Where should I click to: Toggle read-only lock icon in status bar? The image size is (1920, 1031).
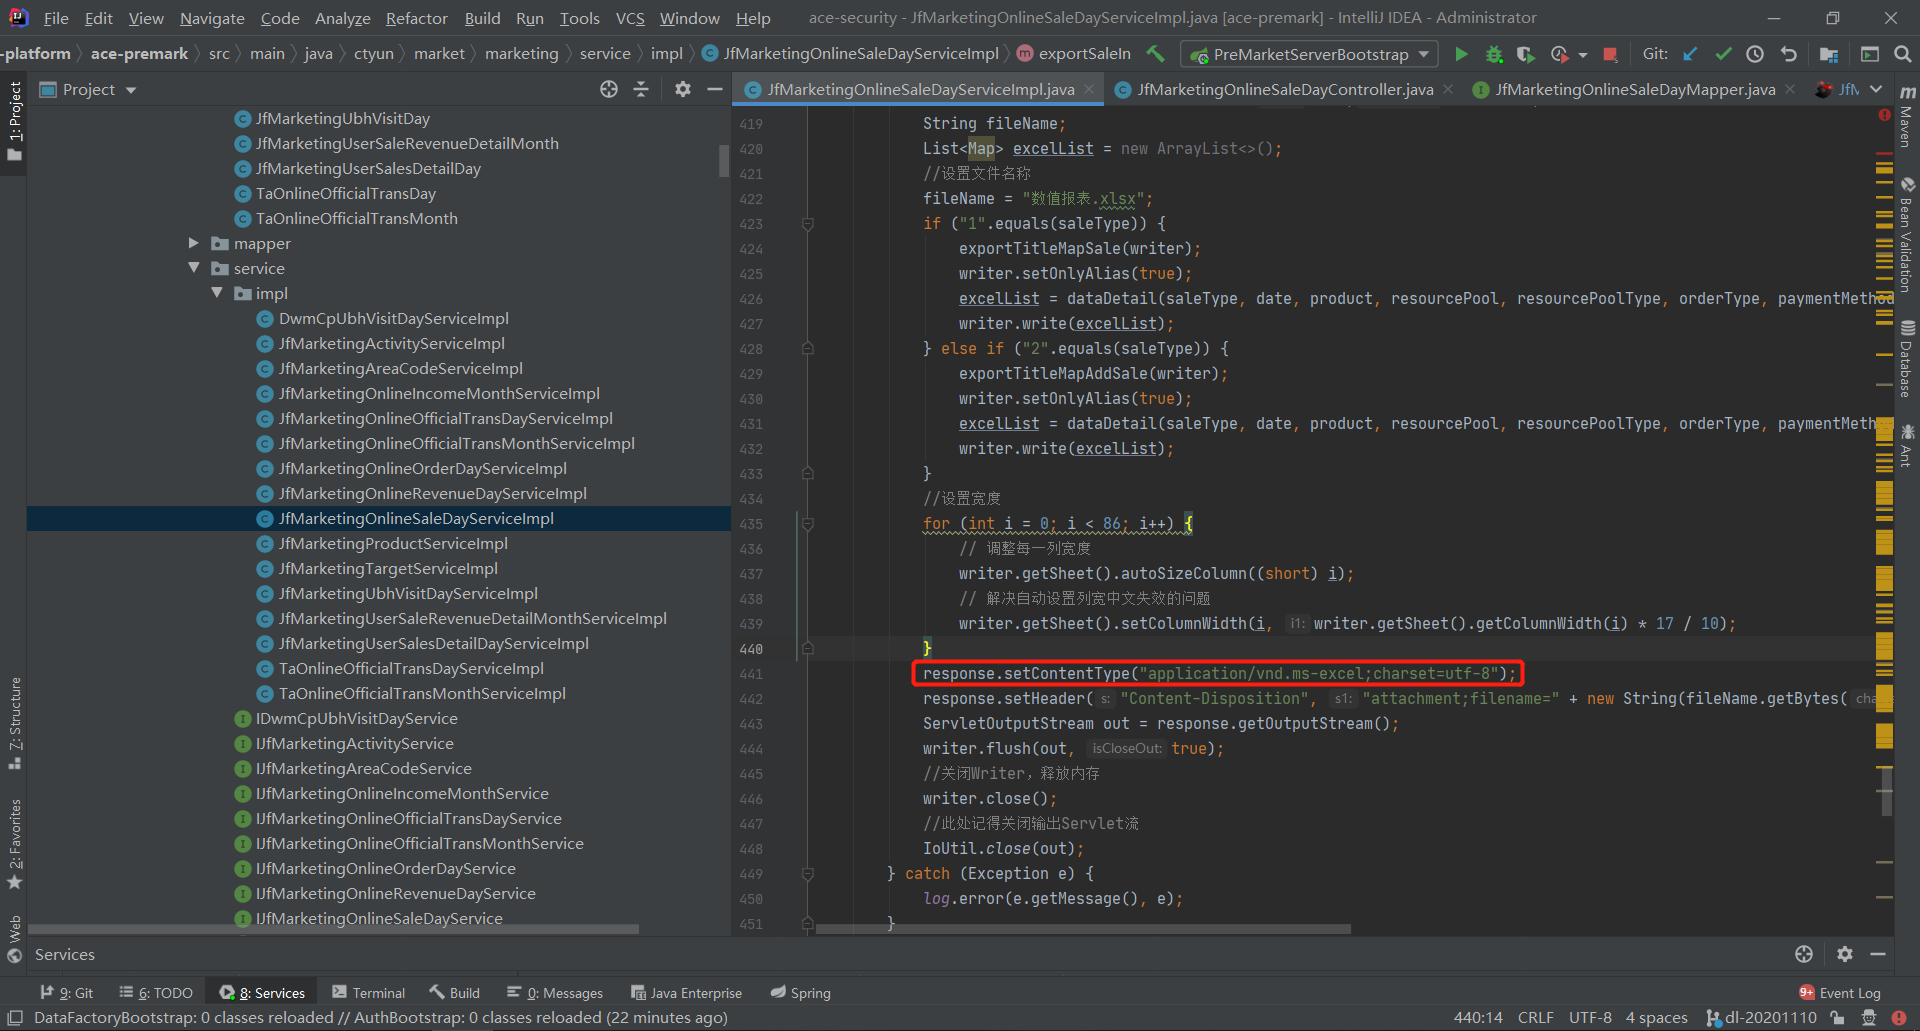coord(1837,1018)
